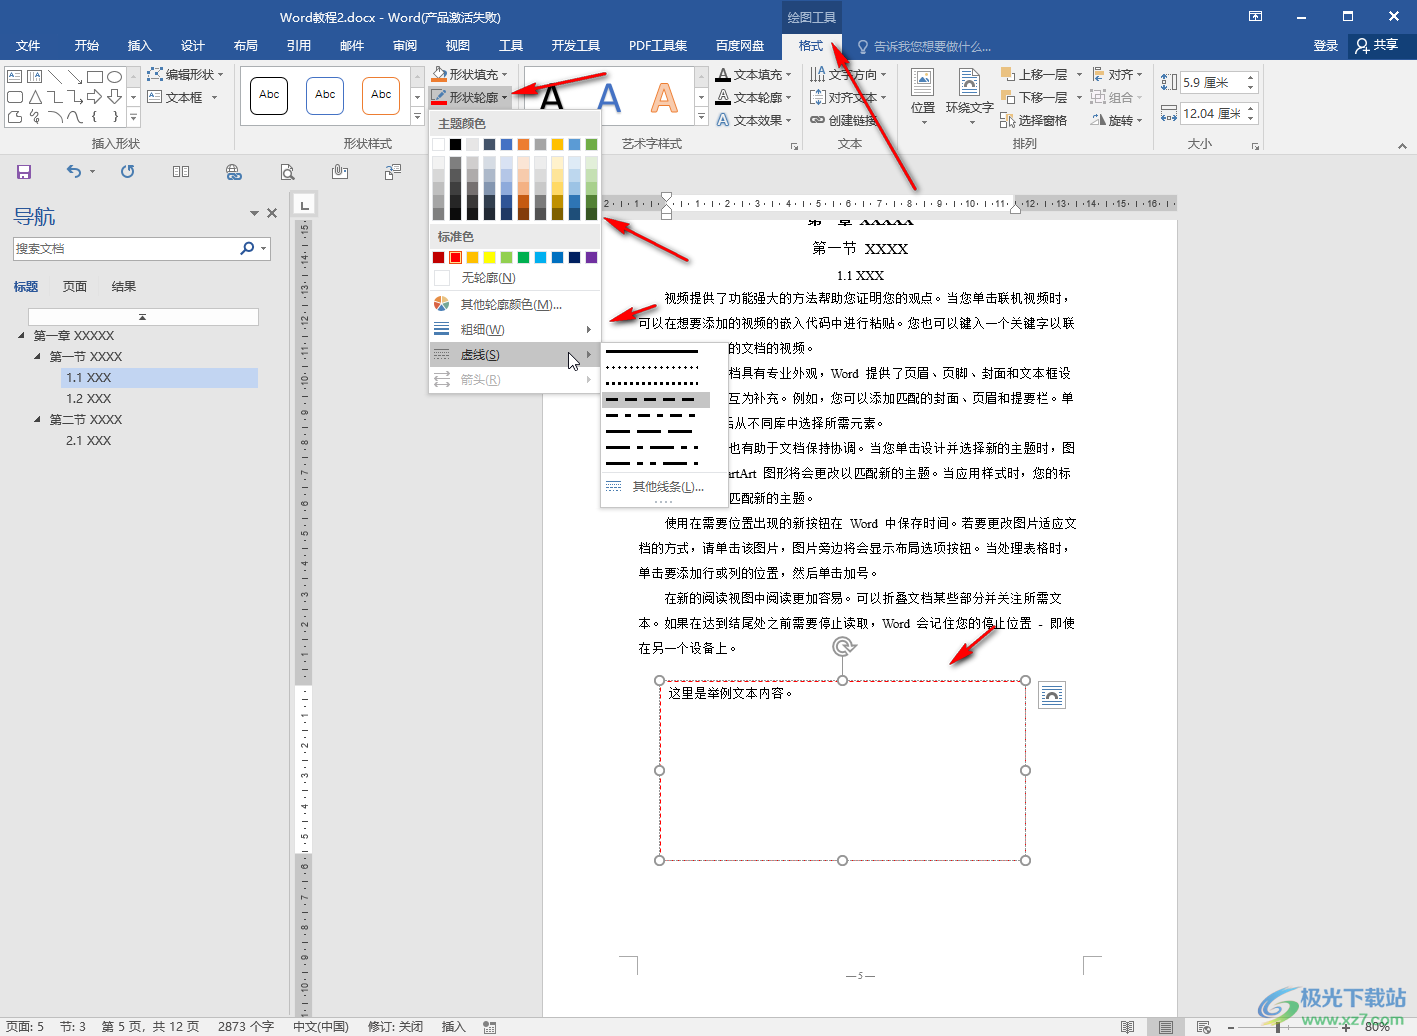Collapse the 第一节 XXXX heading
Image resolution: width=1417 pixels, height=1036 pixels.
coord(38,356)
